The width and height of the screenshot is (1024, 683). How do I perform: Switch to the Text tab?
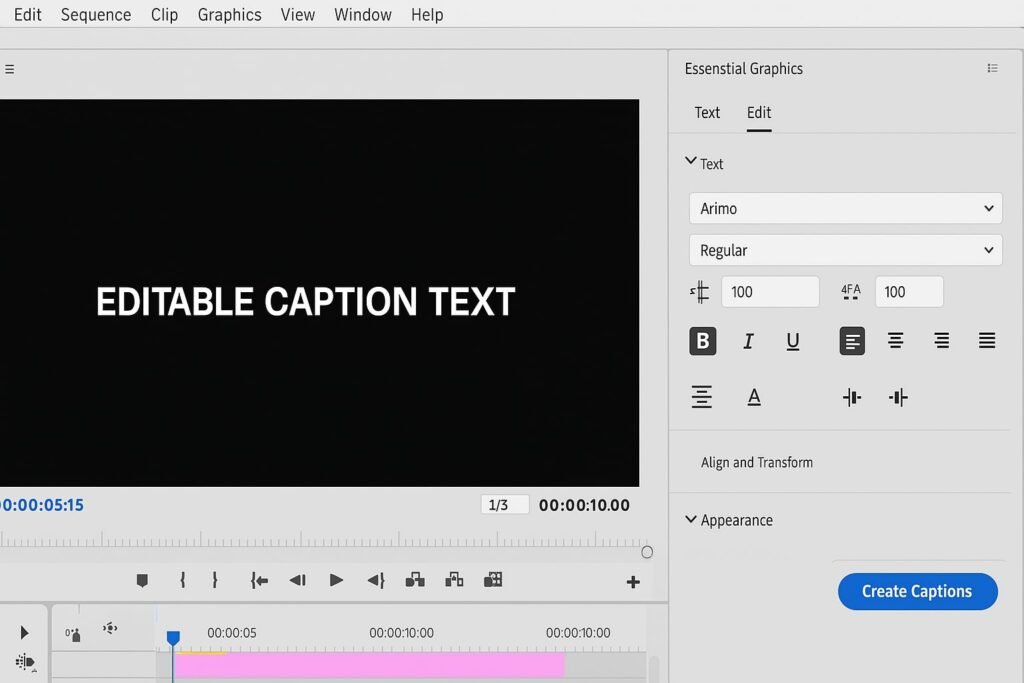tap(707, 113)
